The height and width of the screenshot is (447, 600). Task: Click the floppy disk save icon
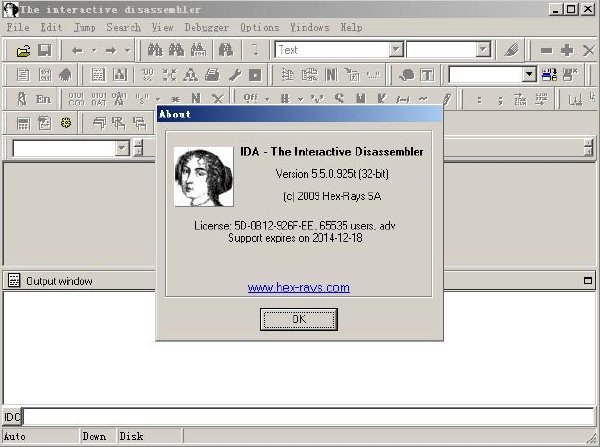tap(45, 51)
